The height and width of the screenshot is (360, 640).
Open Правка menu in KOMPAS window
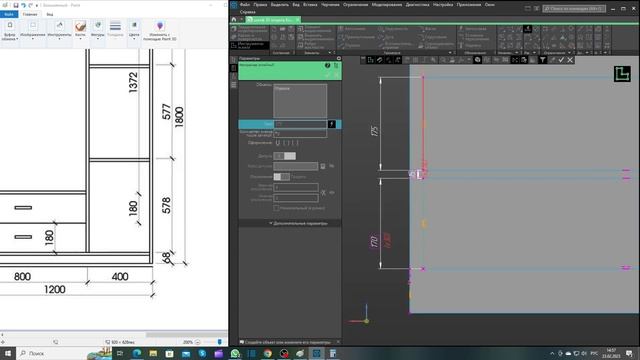260,5
